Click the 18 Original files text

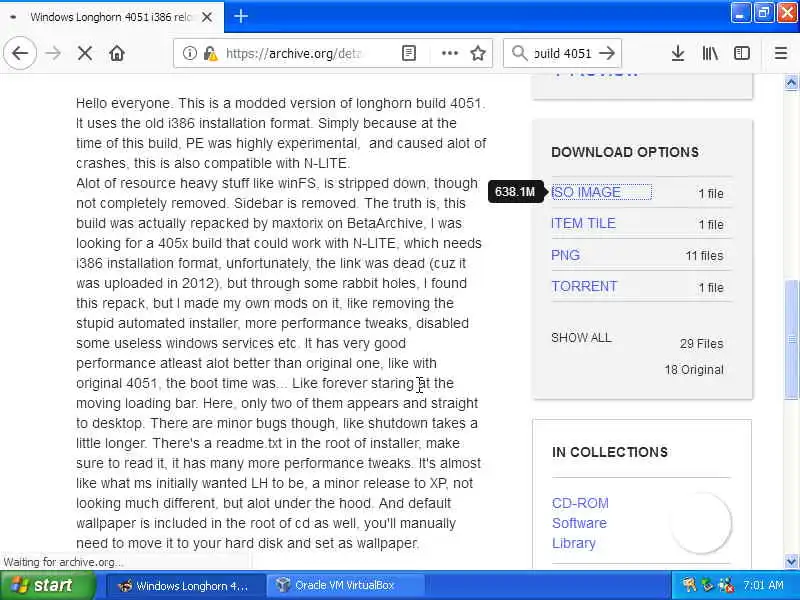point(694,370)
